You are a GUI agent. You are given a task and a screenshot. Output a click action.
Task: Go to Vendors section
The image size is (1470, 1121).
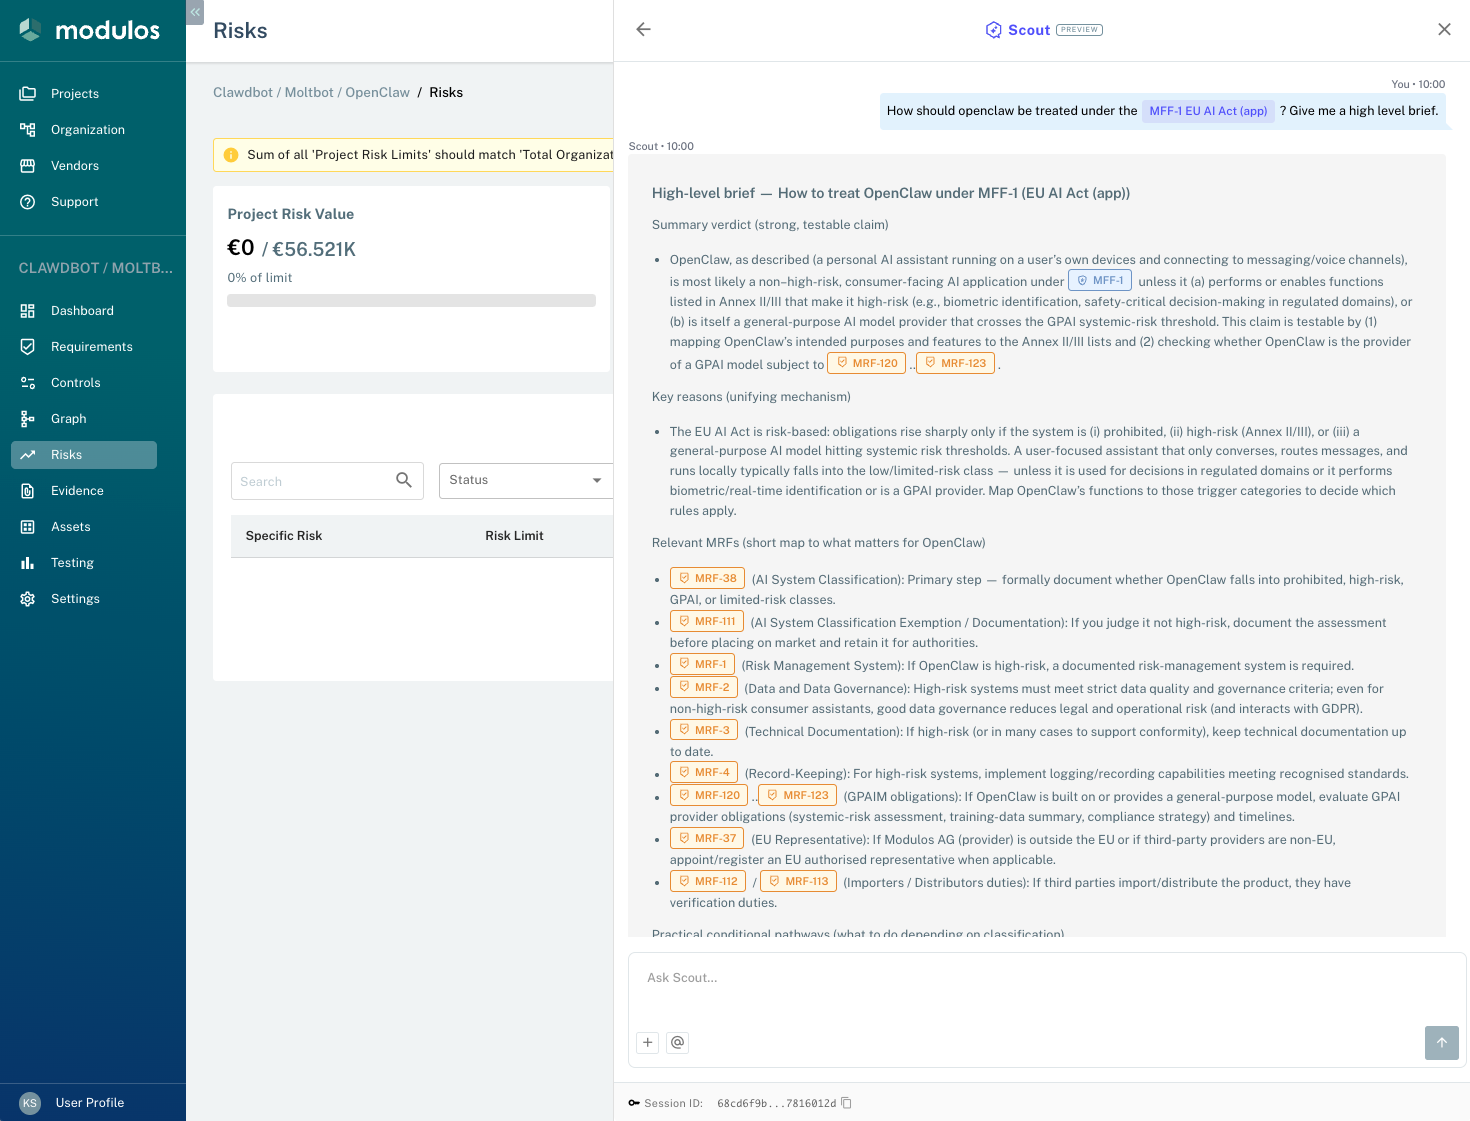[x=75, y=166]
